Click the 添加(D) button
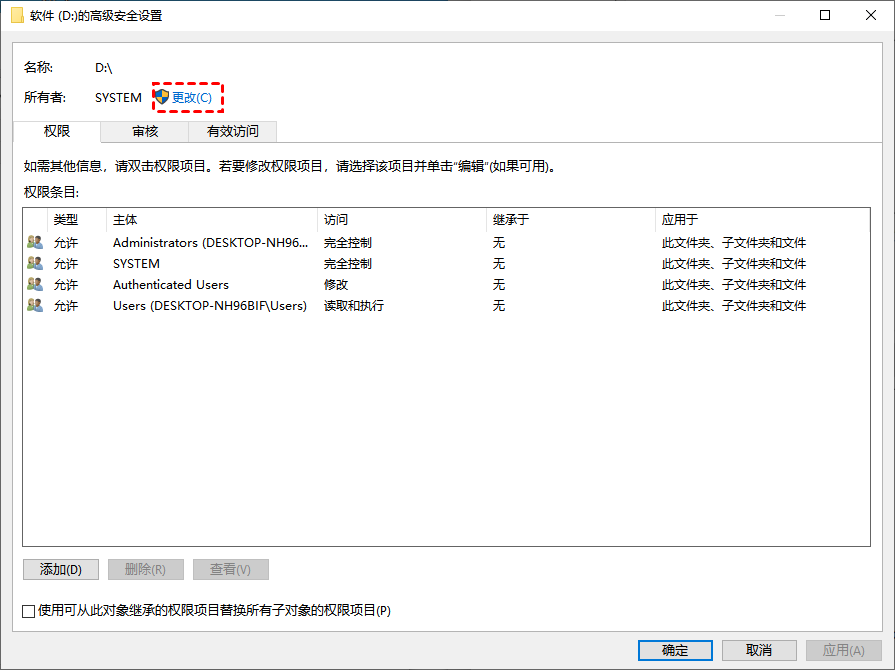The height and width of the screenshot is (670, 895). pyautogui.click(x=60, y=569)
